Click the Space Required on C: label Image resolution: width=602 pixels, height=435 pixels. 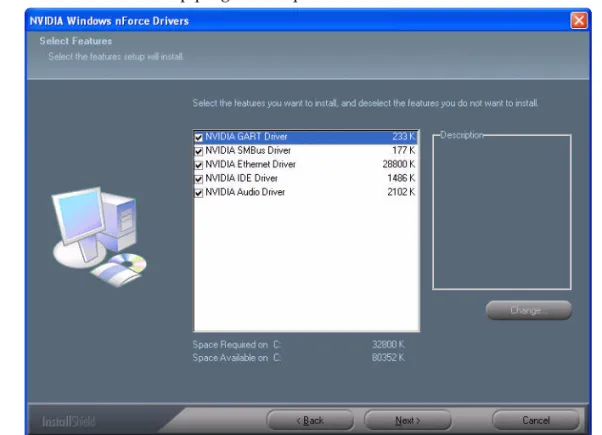236,345
